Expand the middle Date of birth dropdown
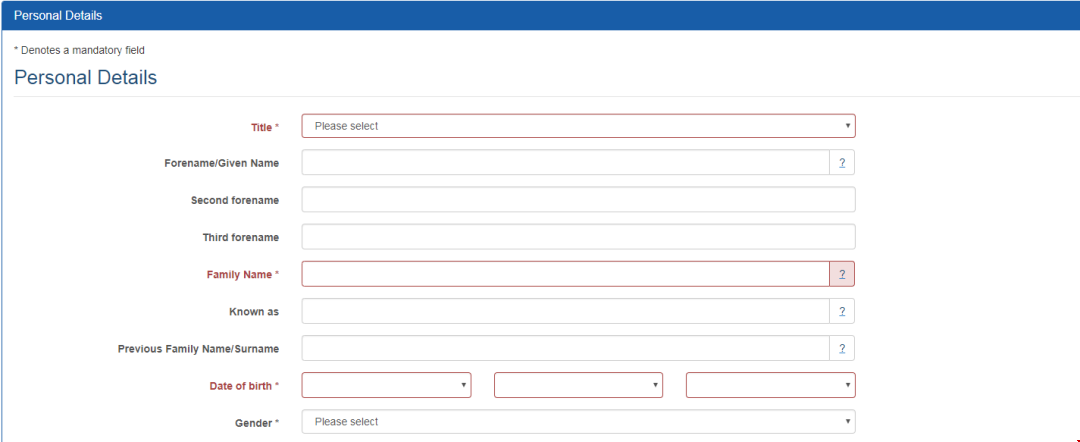Image resolution: width=1080 pixels, height=442 pixels. [x=578, y=385]
